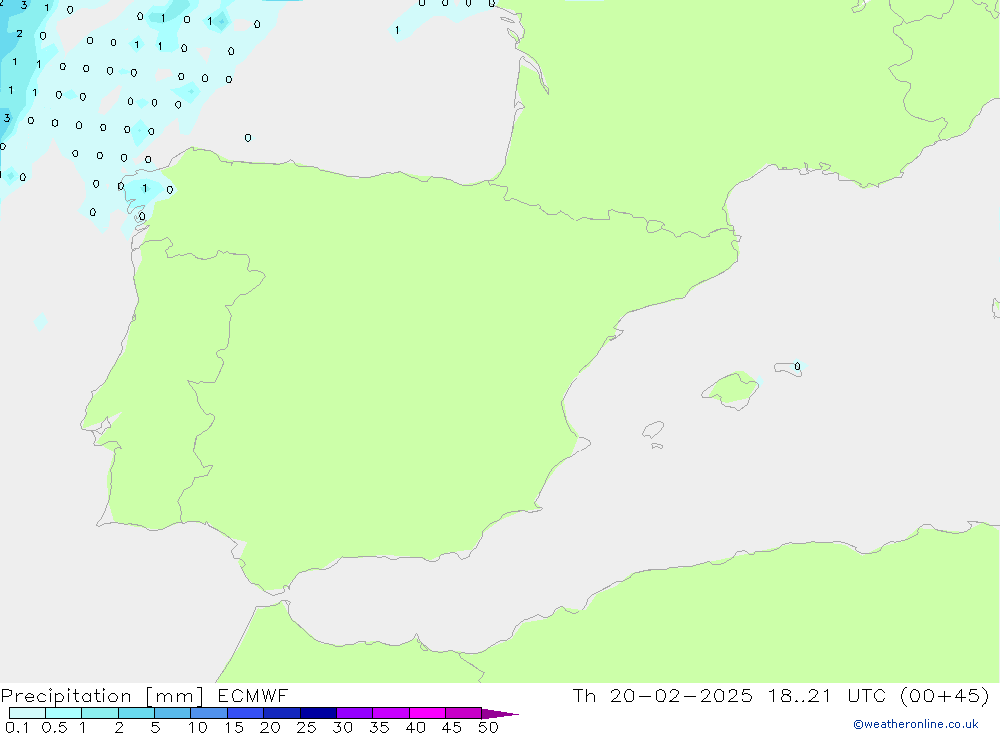
Task: Click Mallorca island on the map
Action: [x=731, y=389]
